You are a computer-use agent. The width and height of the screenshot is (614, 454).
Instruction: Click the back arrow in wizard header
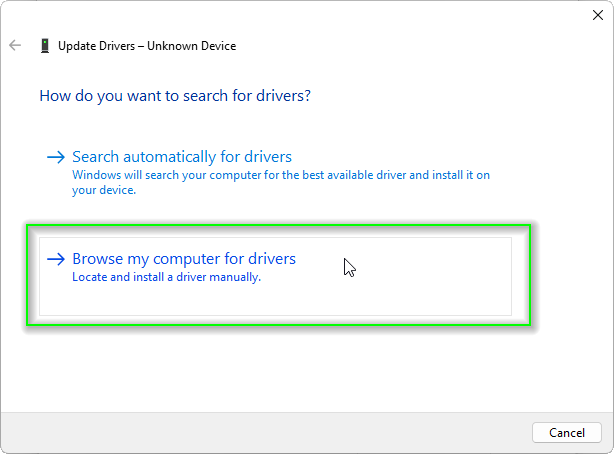[x=15, y=46]
